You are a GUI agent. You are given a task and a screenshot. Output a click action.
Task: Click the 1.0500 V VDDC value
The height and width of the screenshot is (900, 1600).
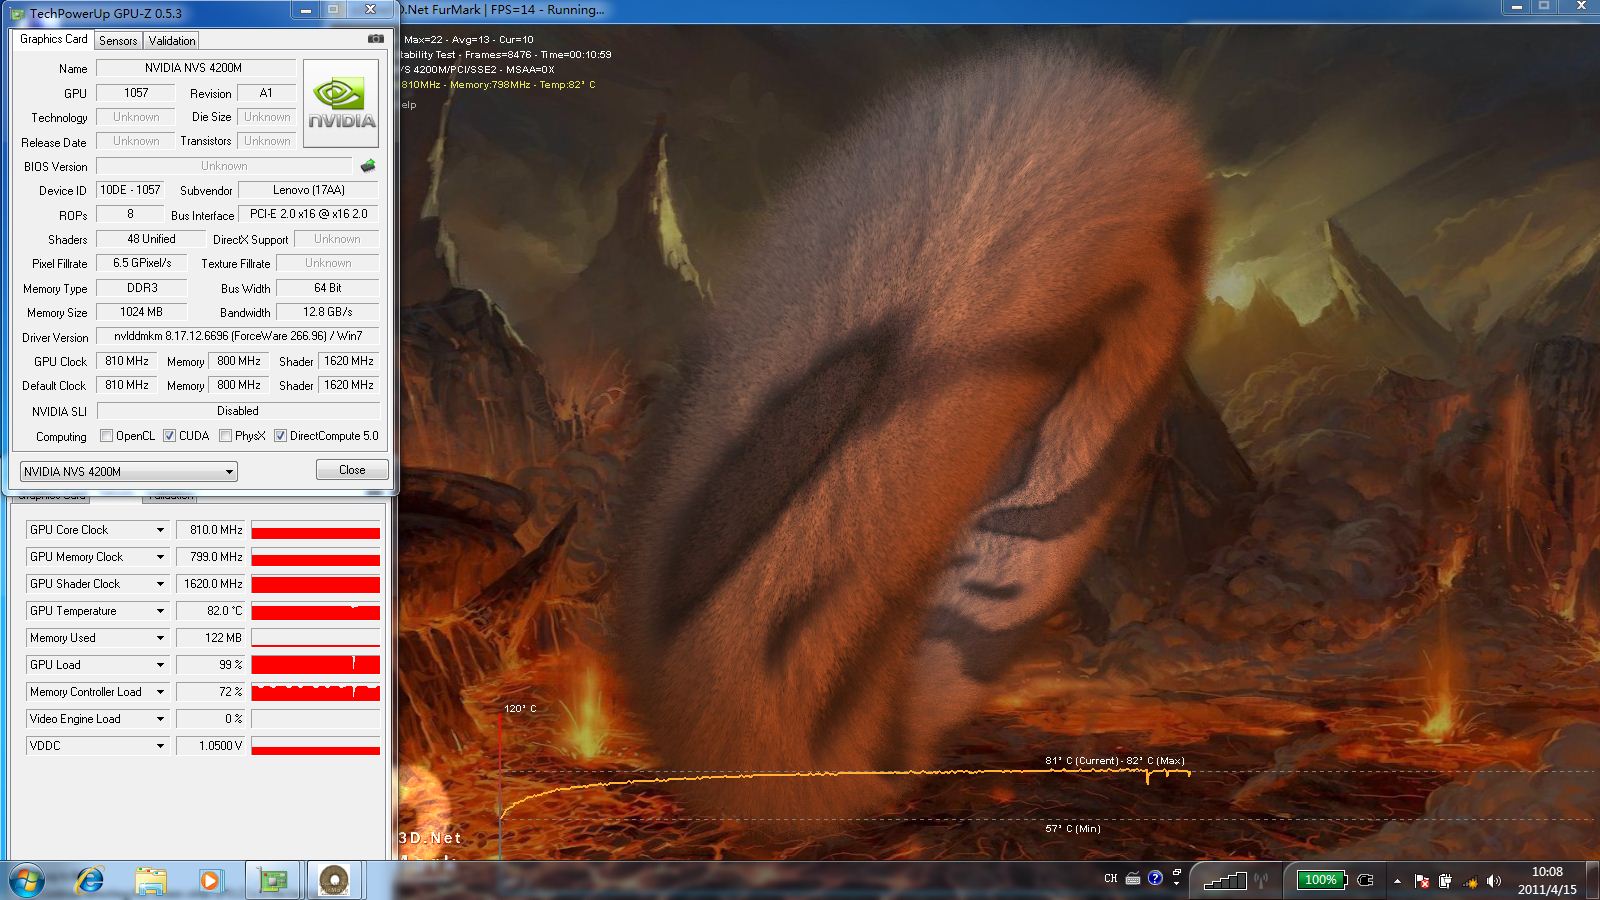coord(211,746)
